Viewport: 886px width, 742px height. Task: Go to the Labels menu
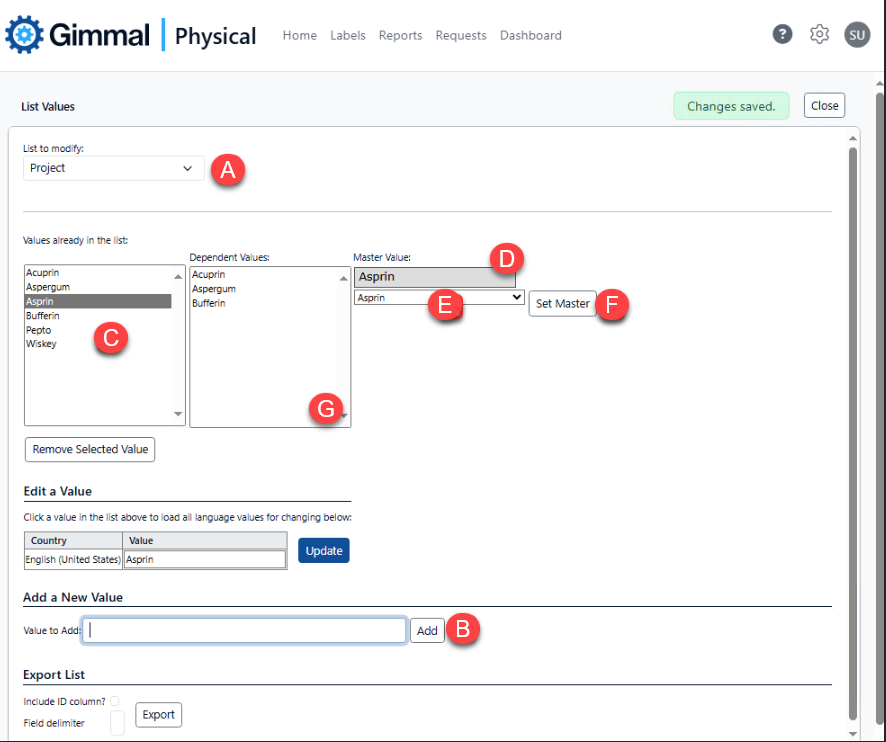[x=347, y=35]
